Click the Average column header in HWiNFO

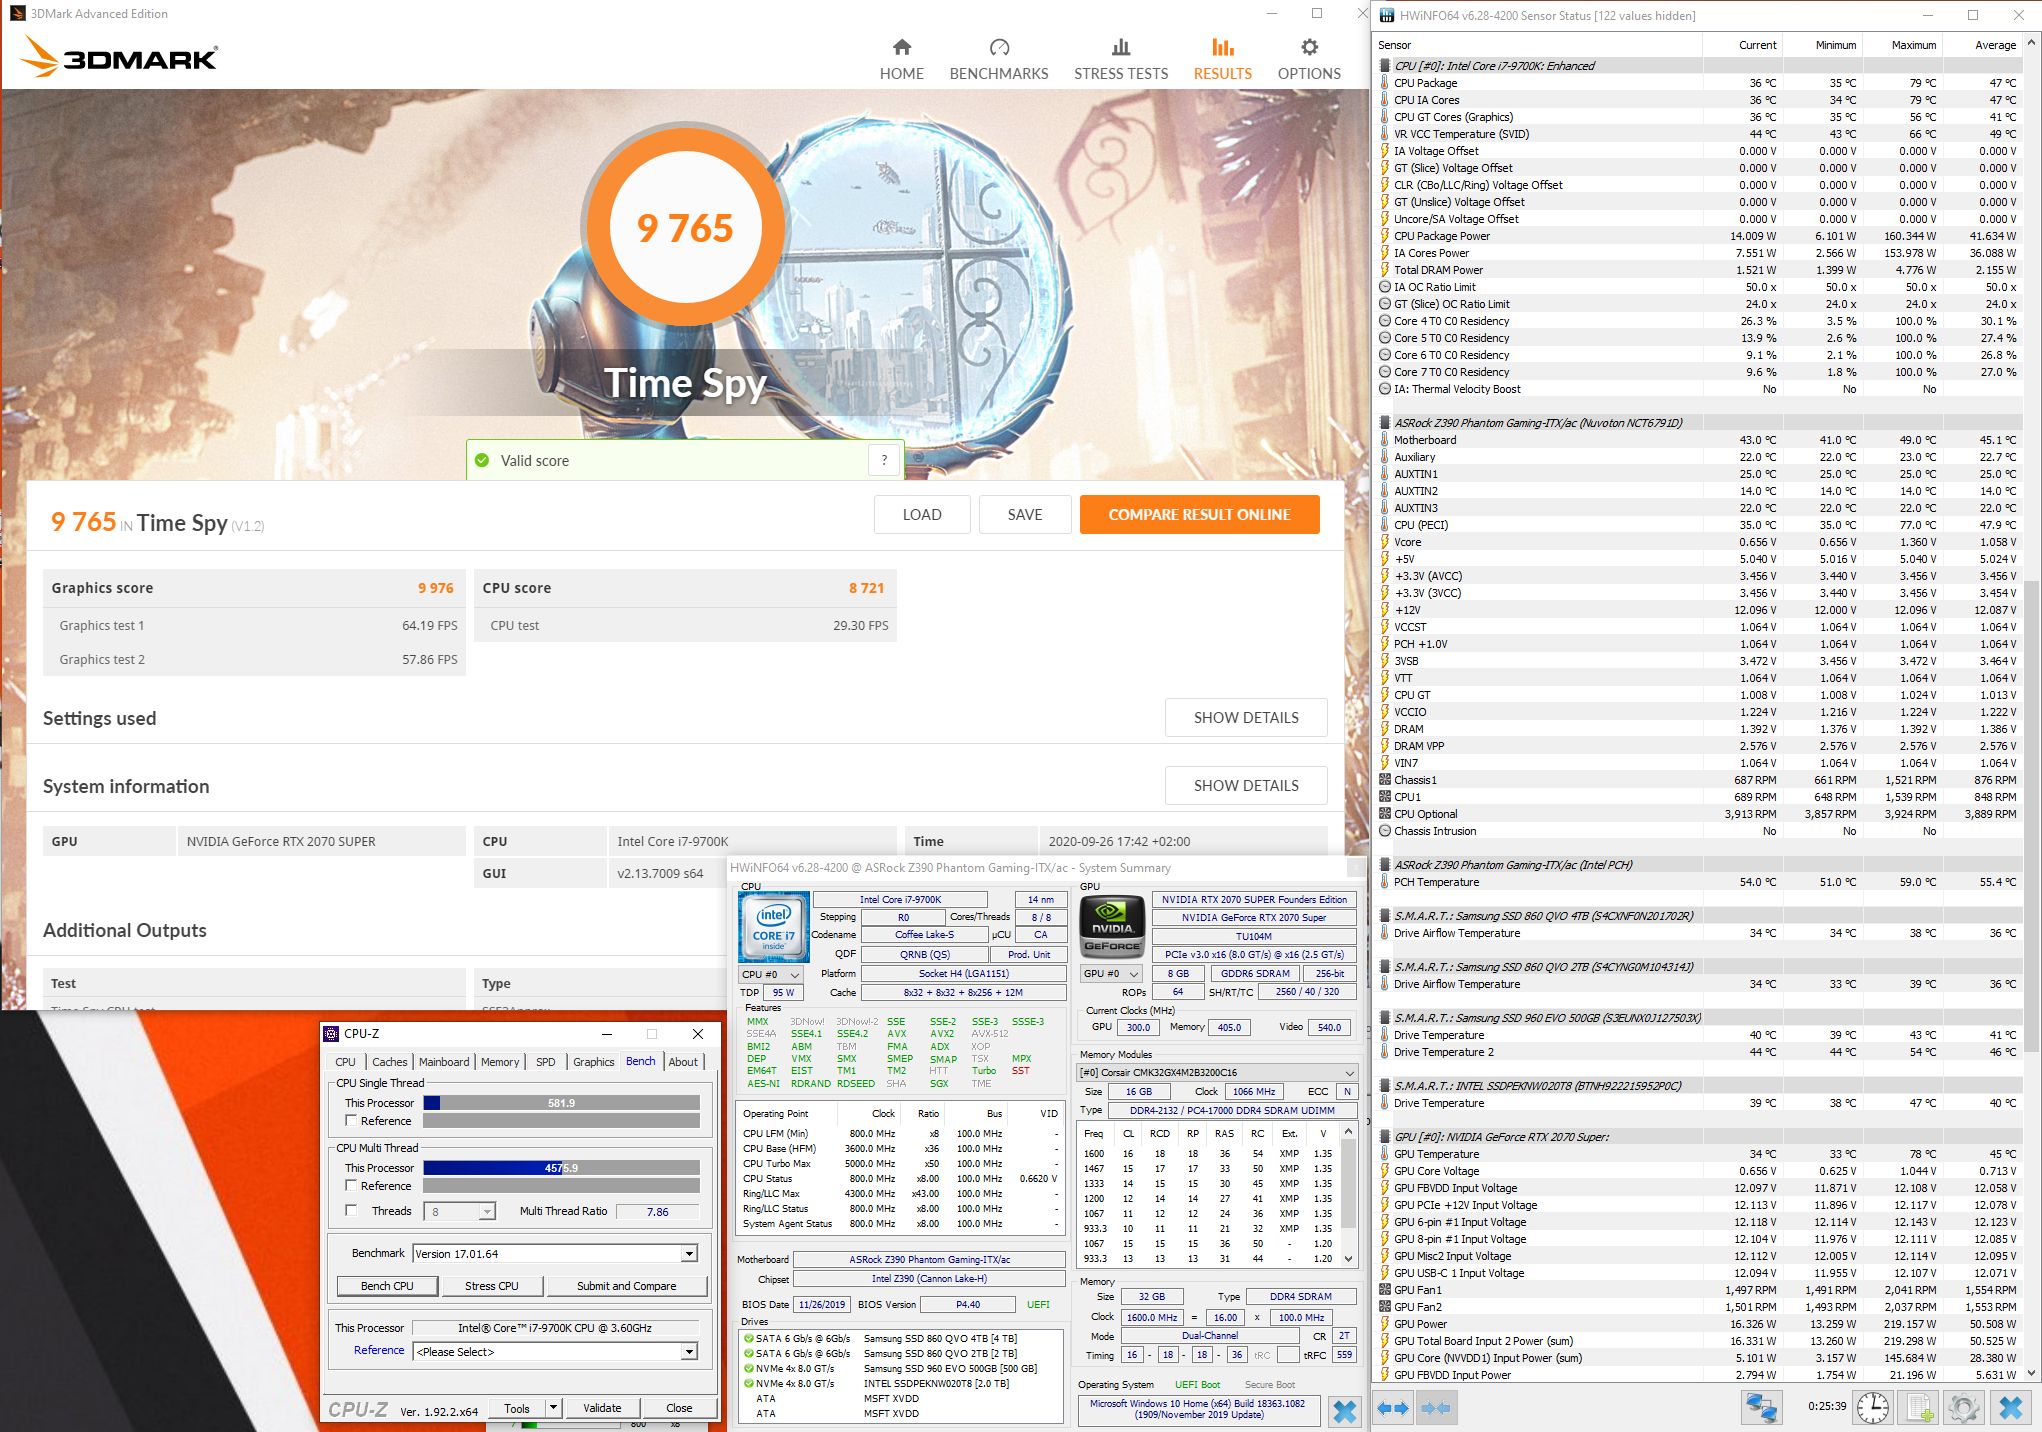(x=1982, y=45)
